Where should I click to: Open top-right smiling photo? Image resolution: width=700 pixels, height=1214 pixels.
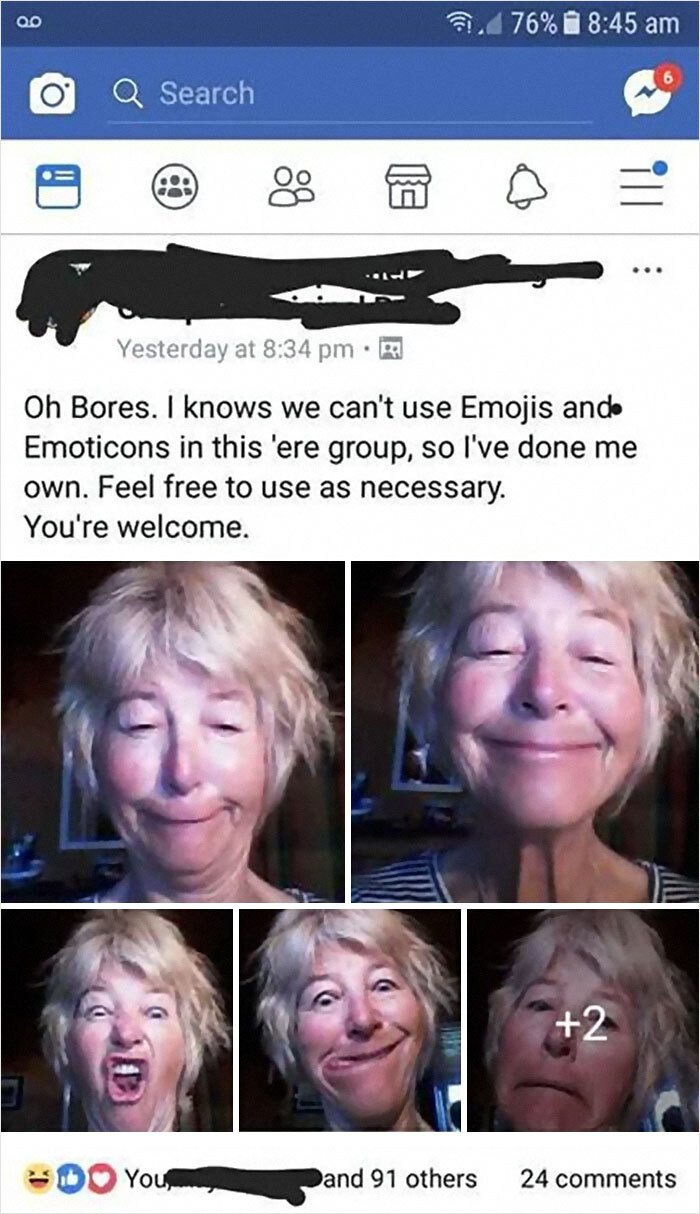tap(525, 731)
